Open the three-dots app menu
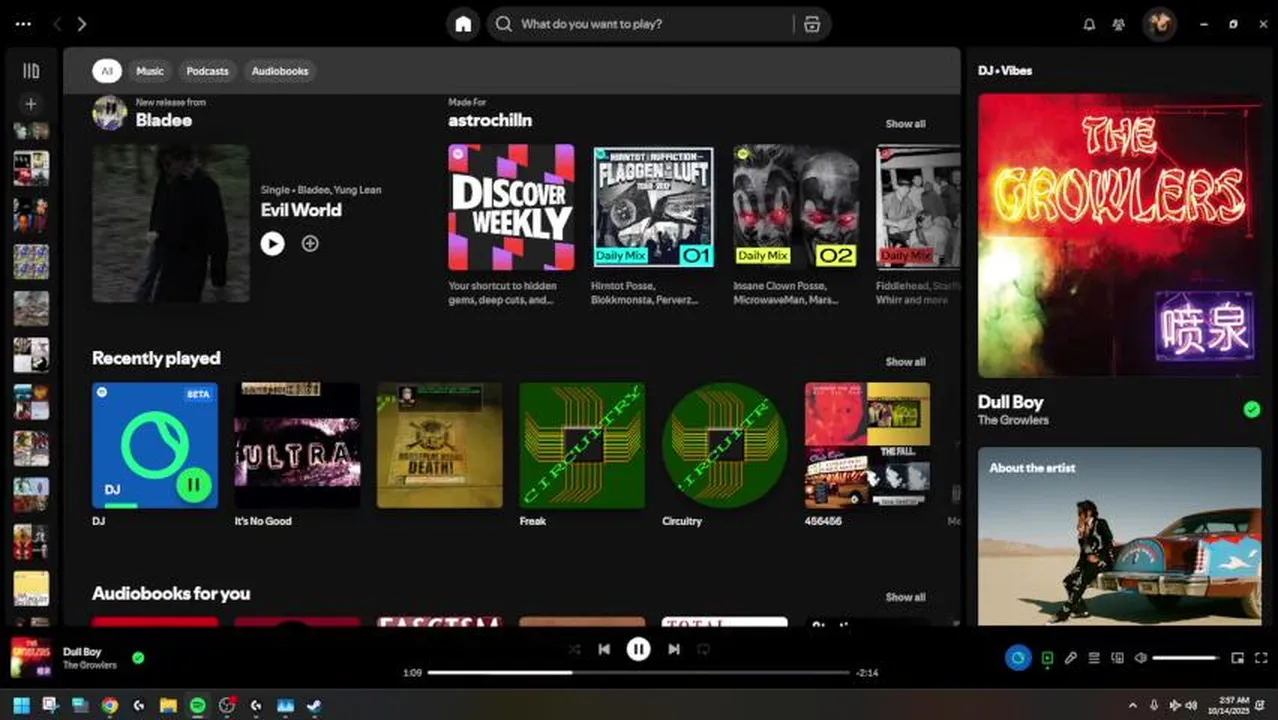1278x720 pixels. tap(23, 24)
